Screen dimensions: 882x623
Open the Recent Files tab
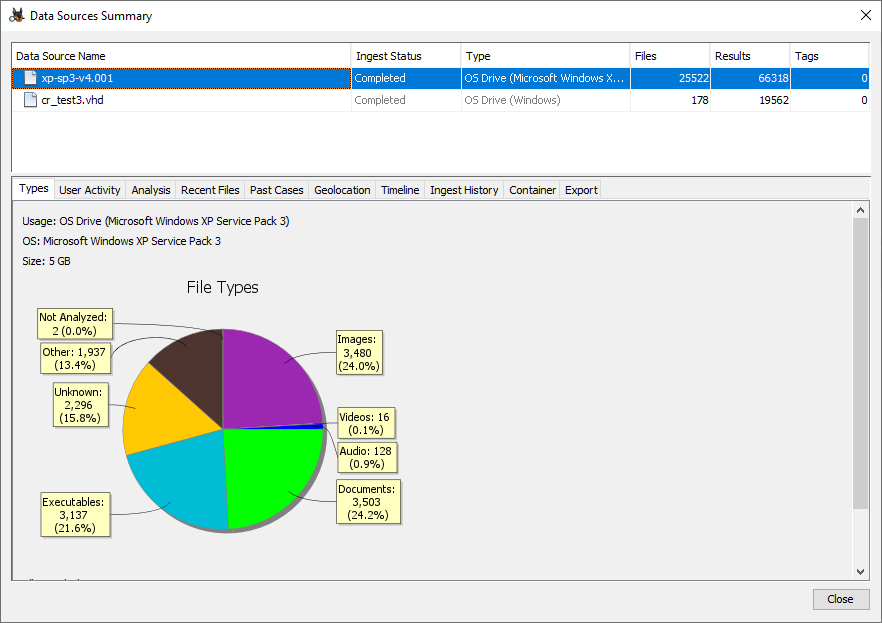coord(210,190)
